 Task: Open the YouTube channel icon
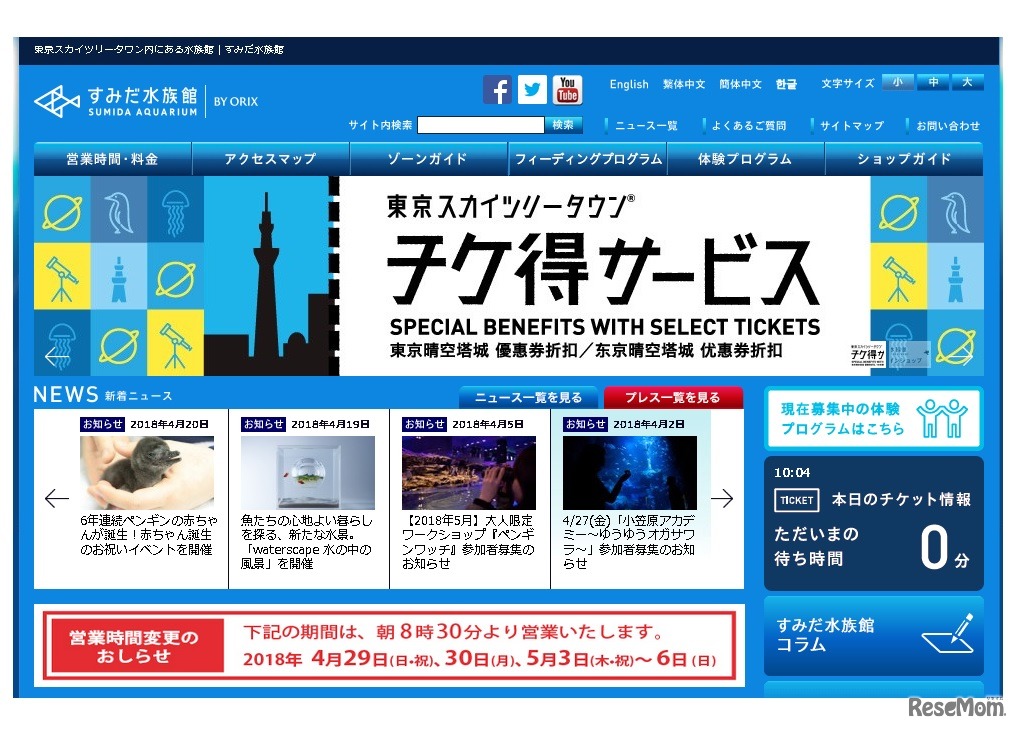click(567, 90)
